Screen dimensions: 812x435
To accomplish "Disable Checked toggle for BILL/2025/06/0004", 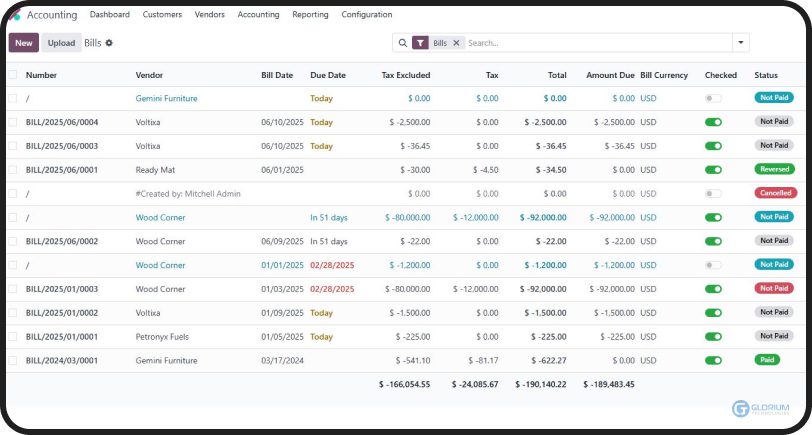I will pyautogui.click(x=713, y=122).
